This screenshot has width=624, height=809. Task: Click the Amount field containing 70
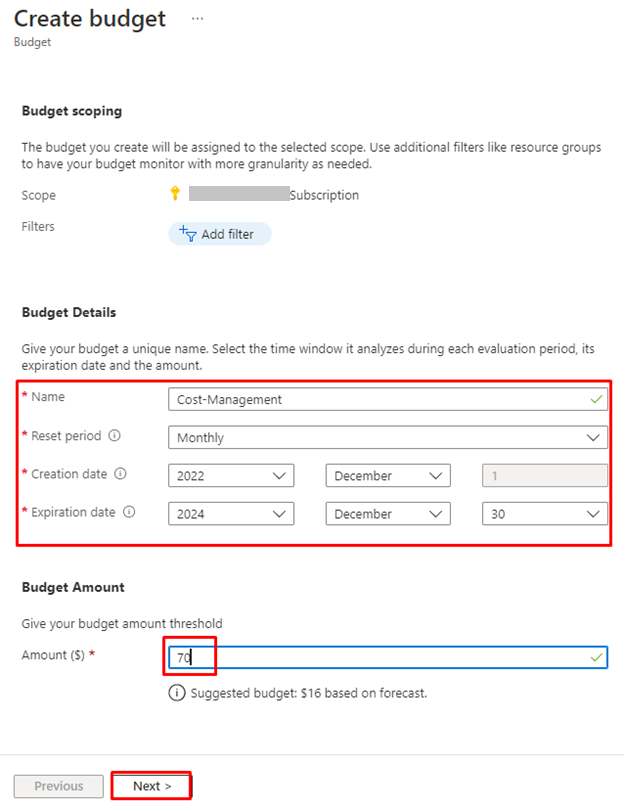pos(300,657)
